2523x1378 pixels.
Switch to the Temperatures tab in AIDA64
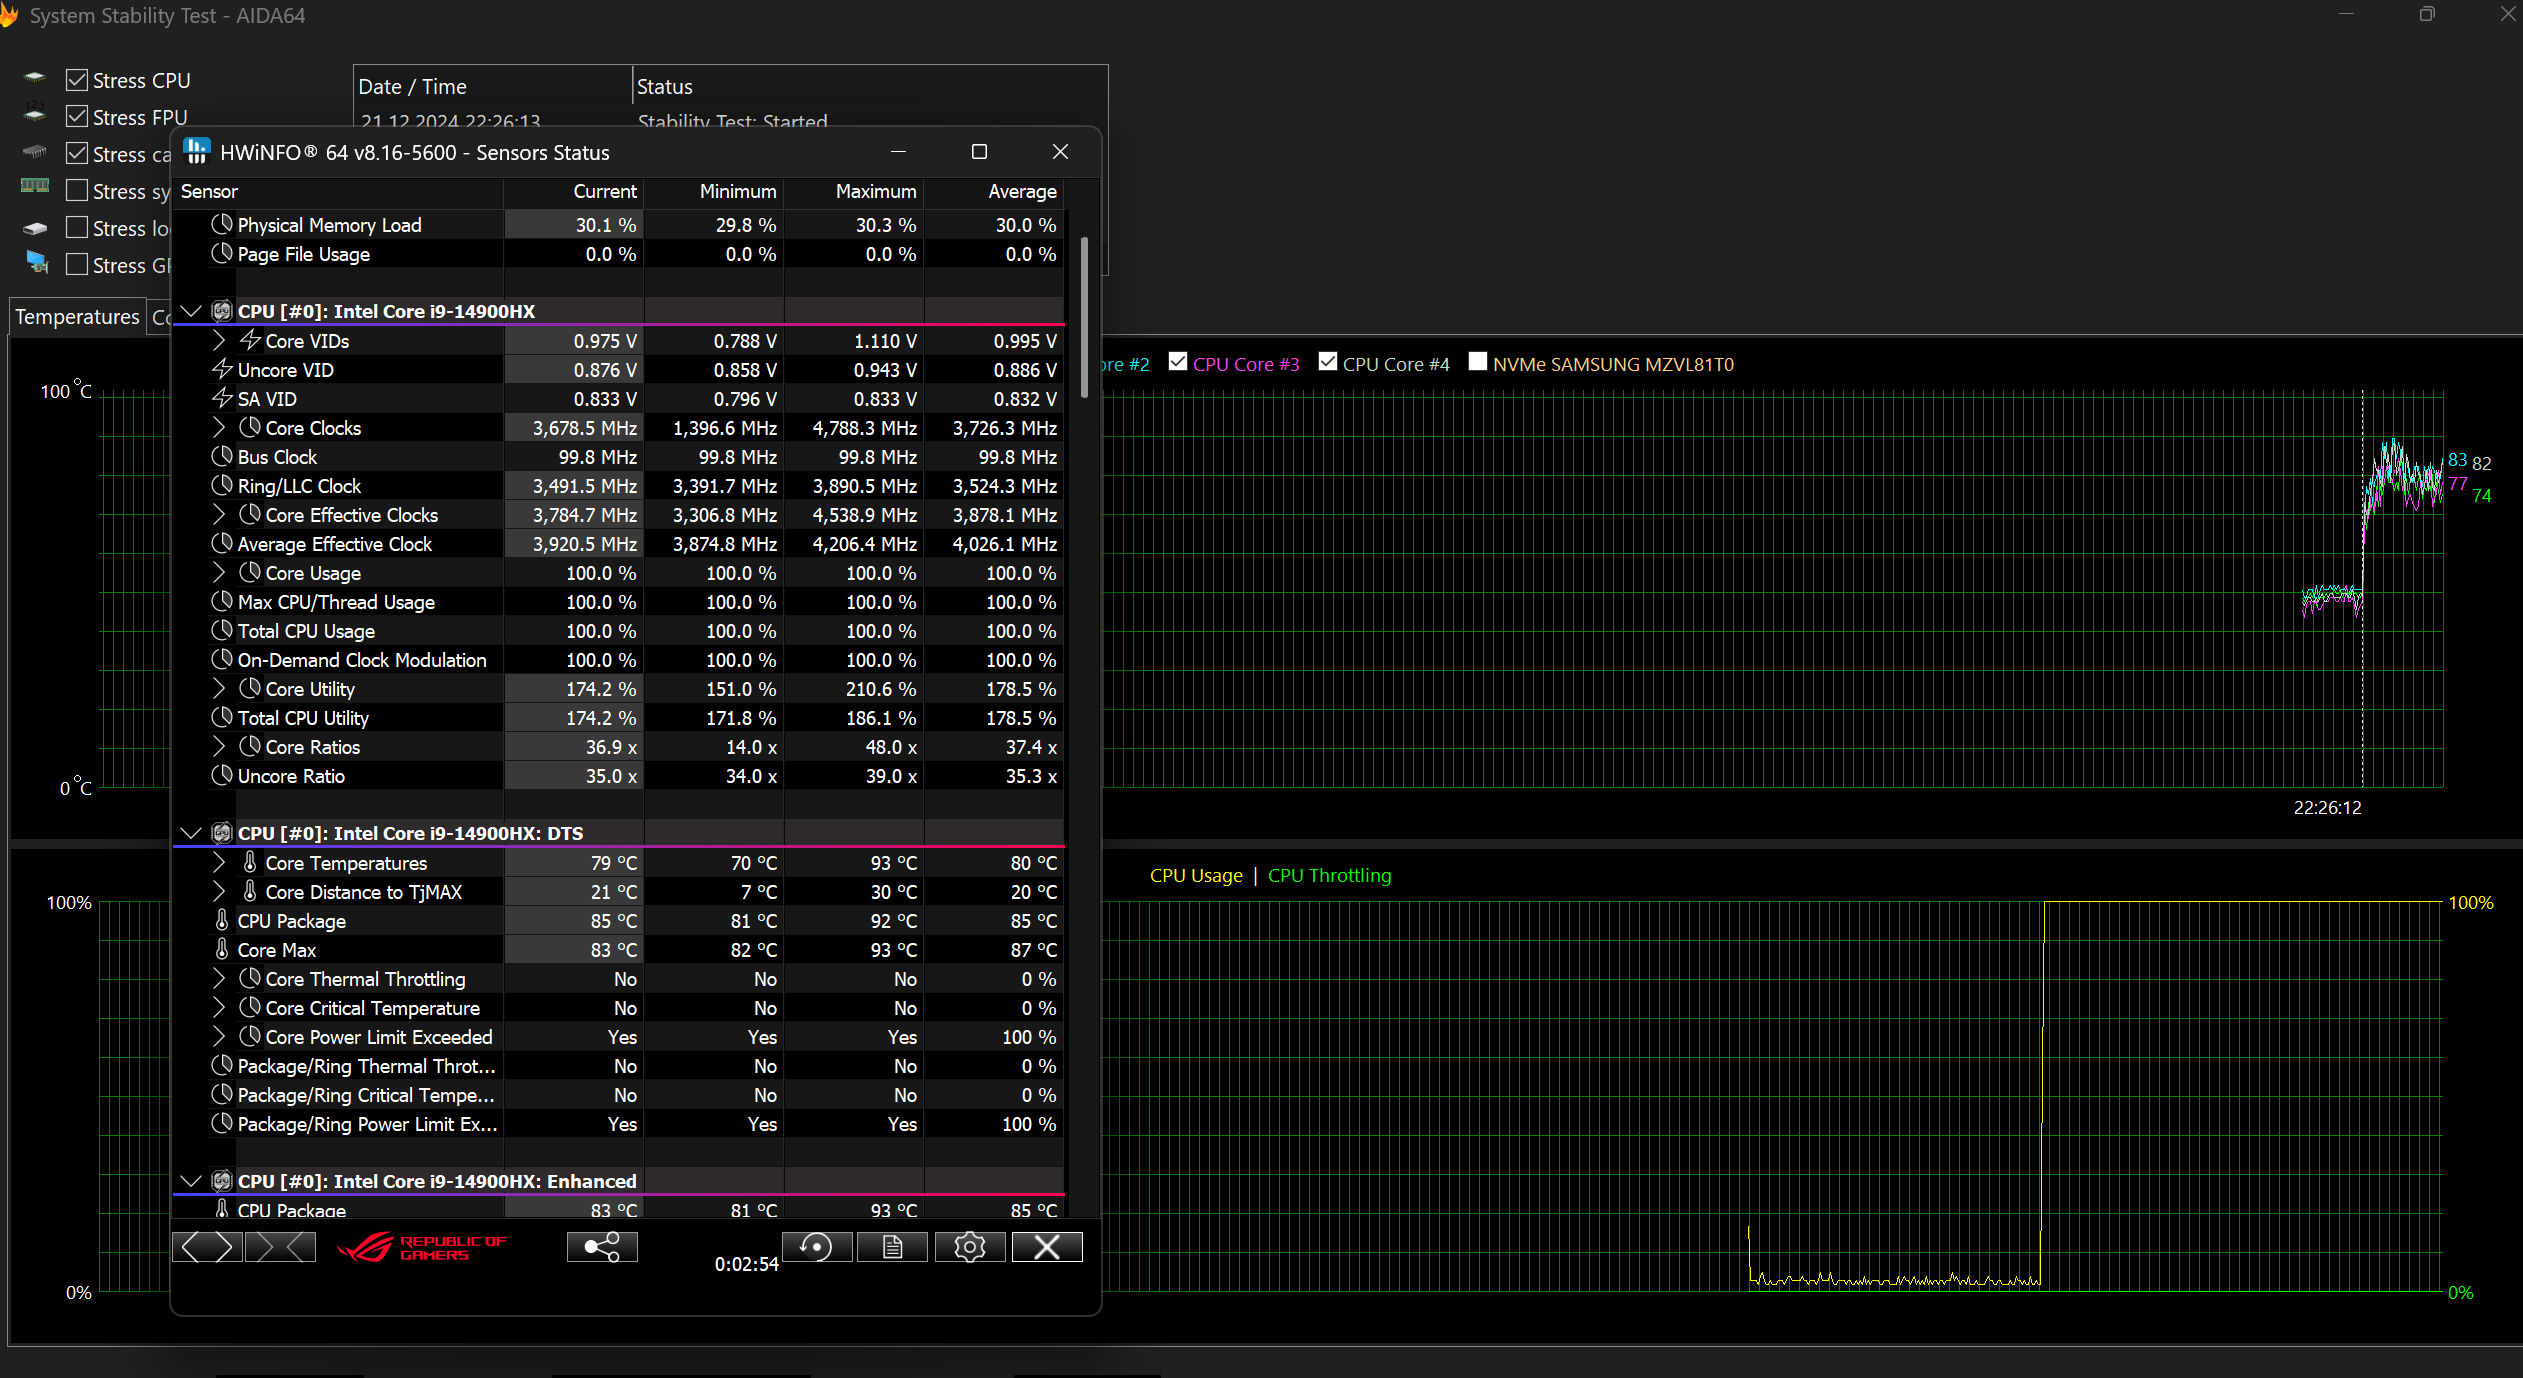pos(77,317)
